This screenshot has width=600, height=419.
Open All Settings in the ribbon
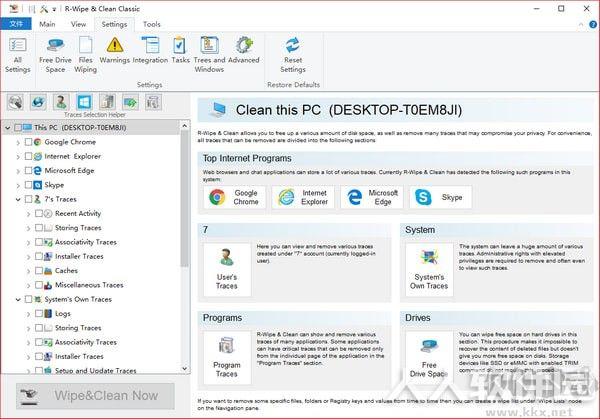(18, 55)
